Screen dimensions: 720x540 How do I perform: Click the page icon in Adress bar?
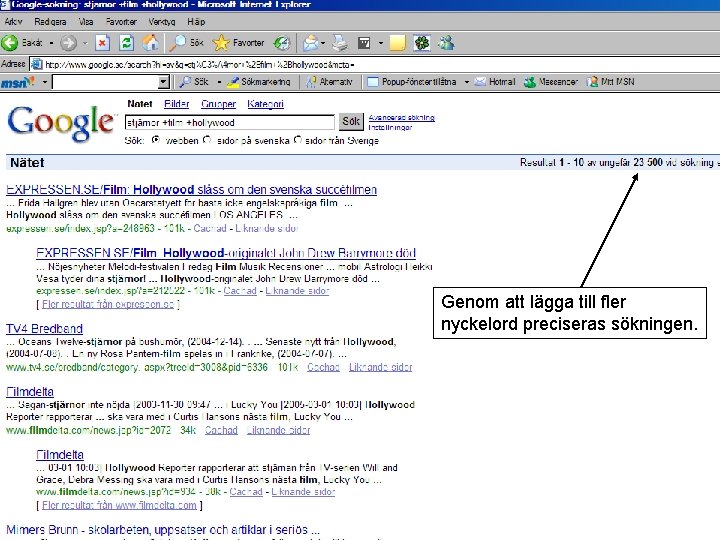[37, 64]
